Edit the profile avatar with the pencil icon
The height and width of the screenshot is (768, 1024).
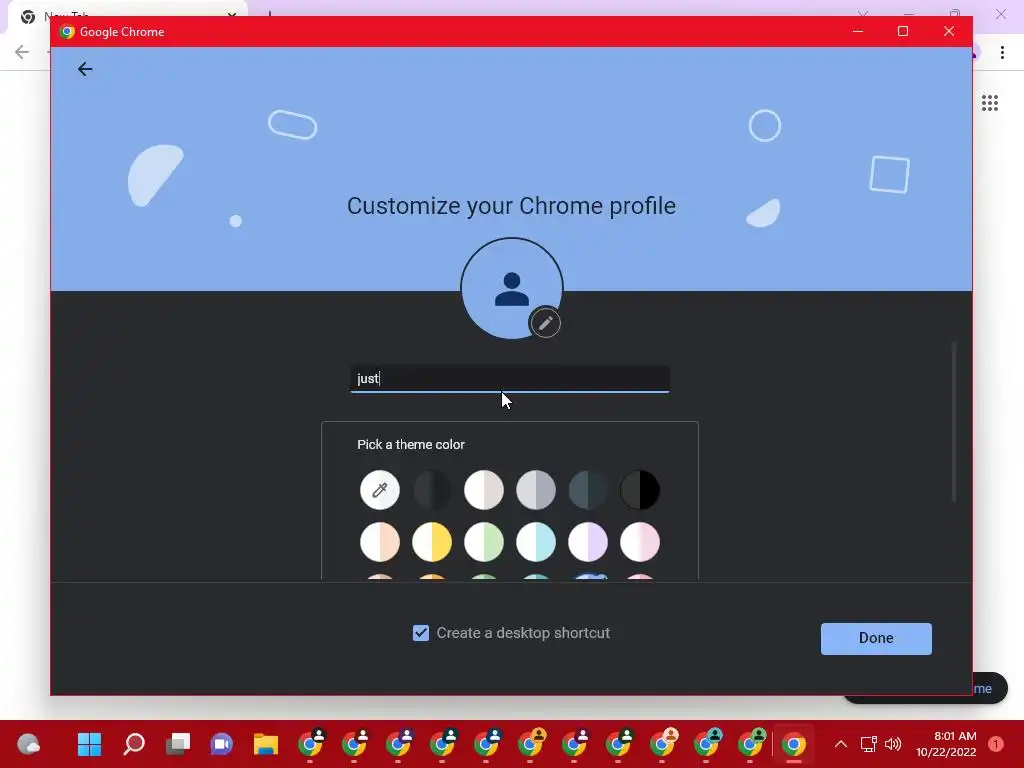545,323
